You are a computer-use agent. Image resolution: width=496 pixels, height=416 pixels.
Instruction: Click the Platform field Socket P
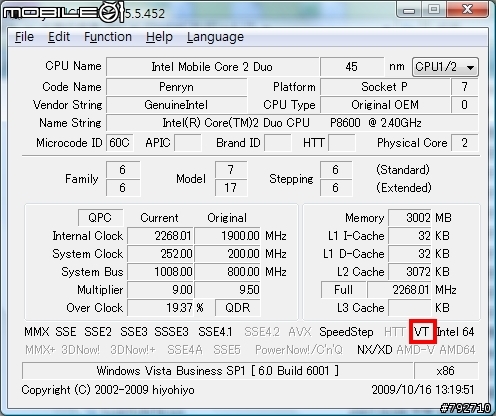pos(385,87)
